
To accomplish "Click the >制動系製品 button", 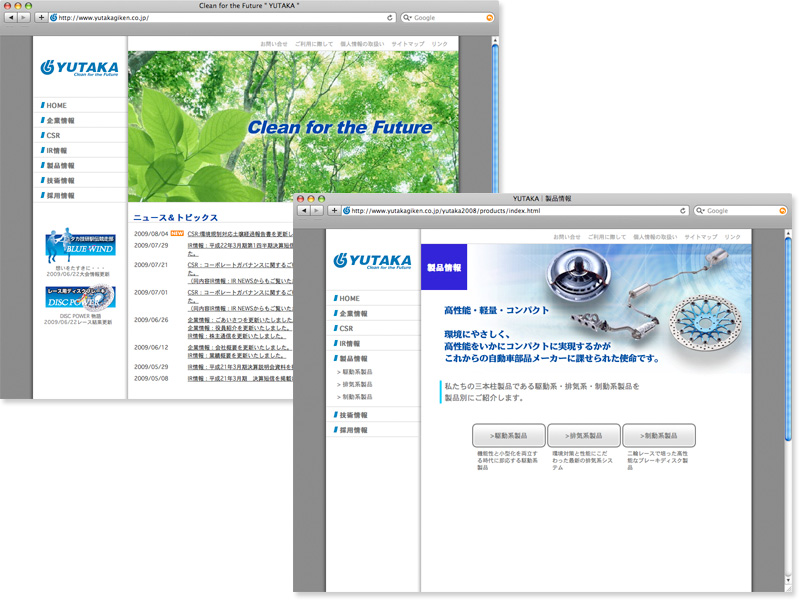I will [658, 436].
